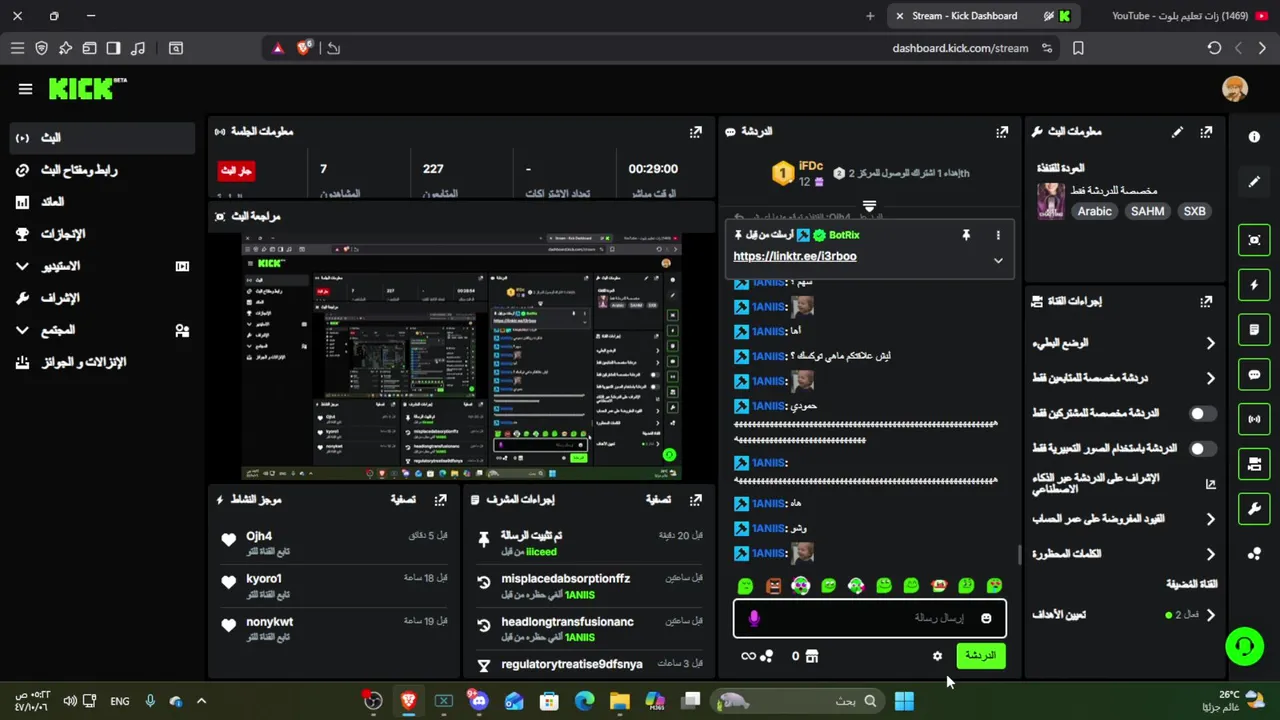Screen dimensions: 1280x720
Task: Toggle stream info wrench icon in right rail
Action: (x=1254, y=509)
